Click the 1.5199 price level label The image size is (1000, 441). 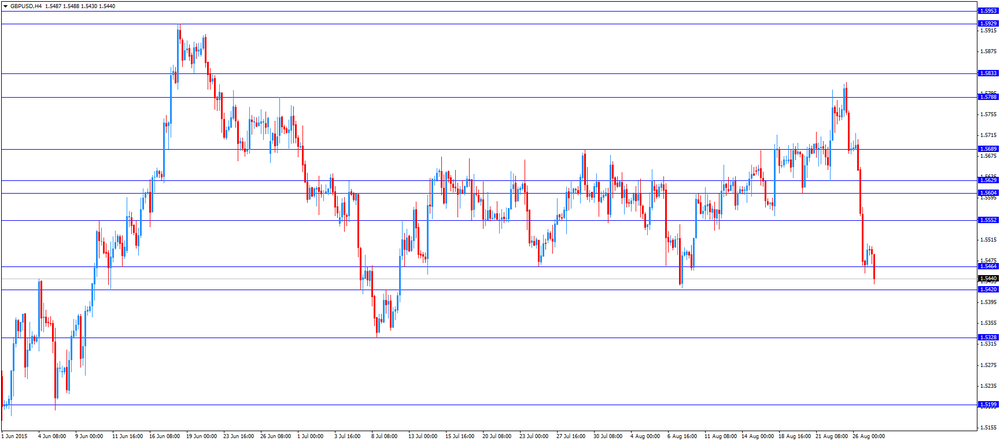coord(987,405)
